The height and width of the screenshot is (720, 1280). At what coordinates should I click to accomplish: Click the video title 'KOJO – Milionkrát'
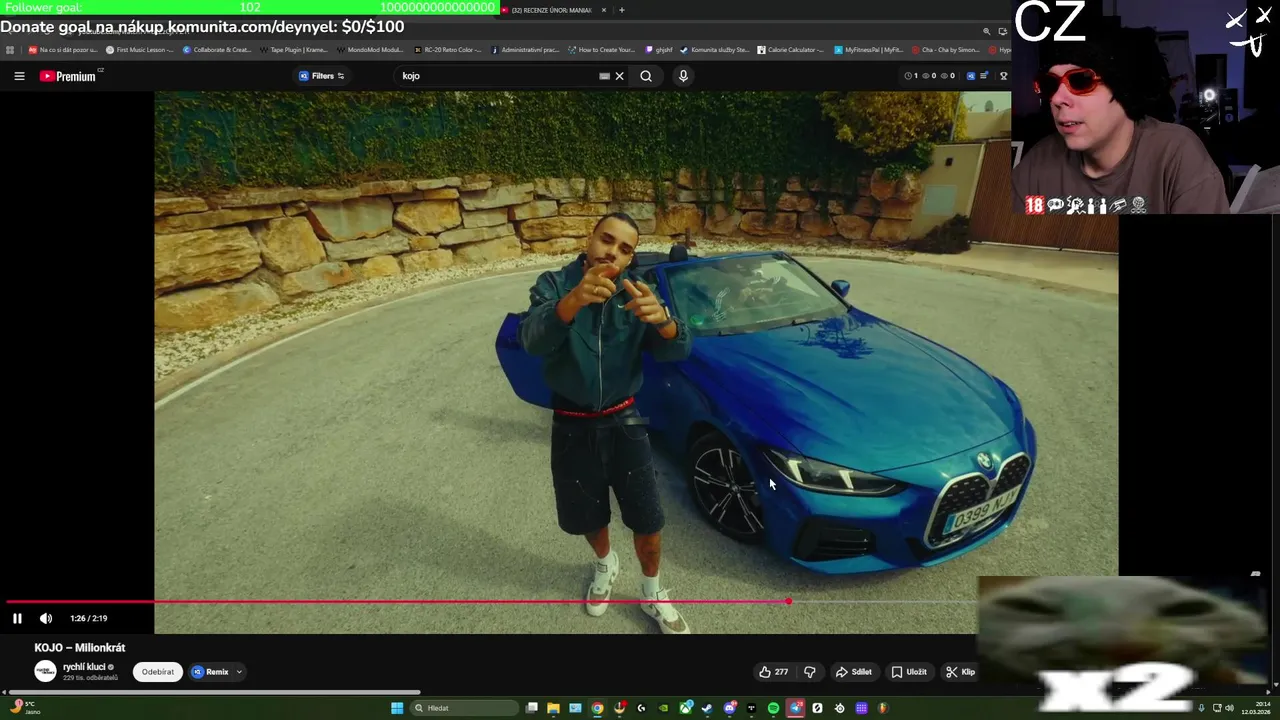[x=80, y=648]
